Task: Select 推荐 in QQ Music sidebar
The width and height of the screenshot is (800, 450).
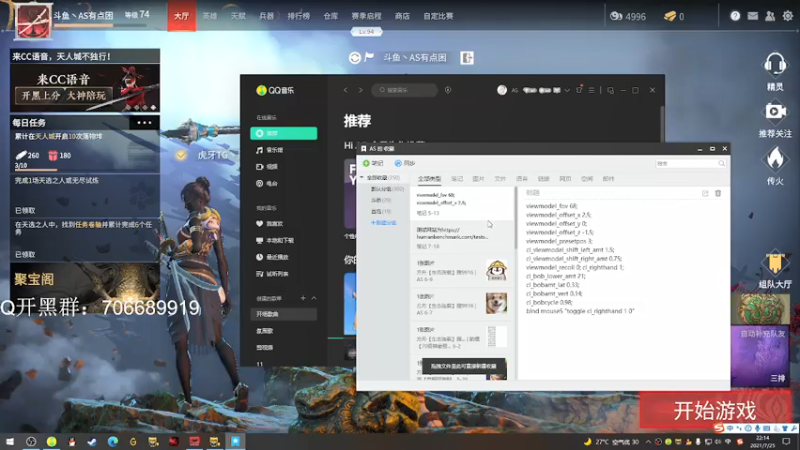Action: [284, 133]
